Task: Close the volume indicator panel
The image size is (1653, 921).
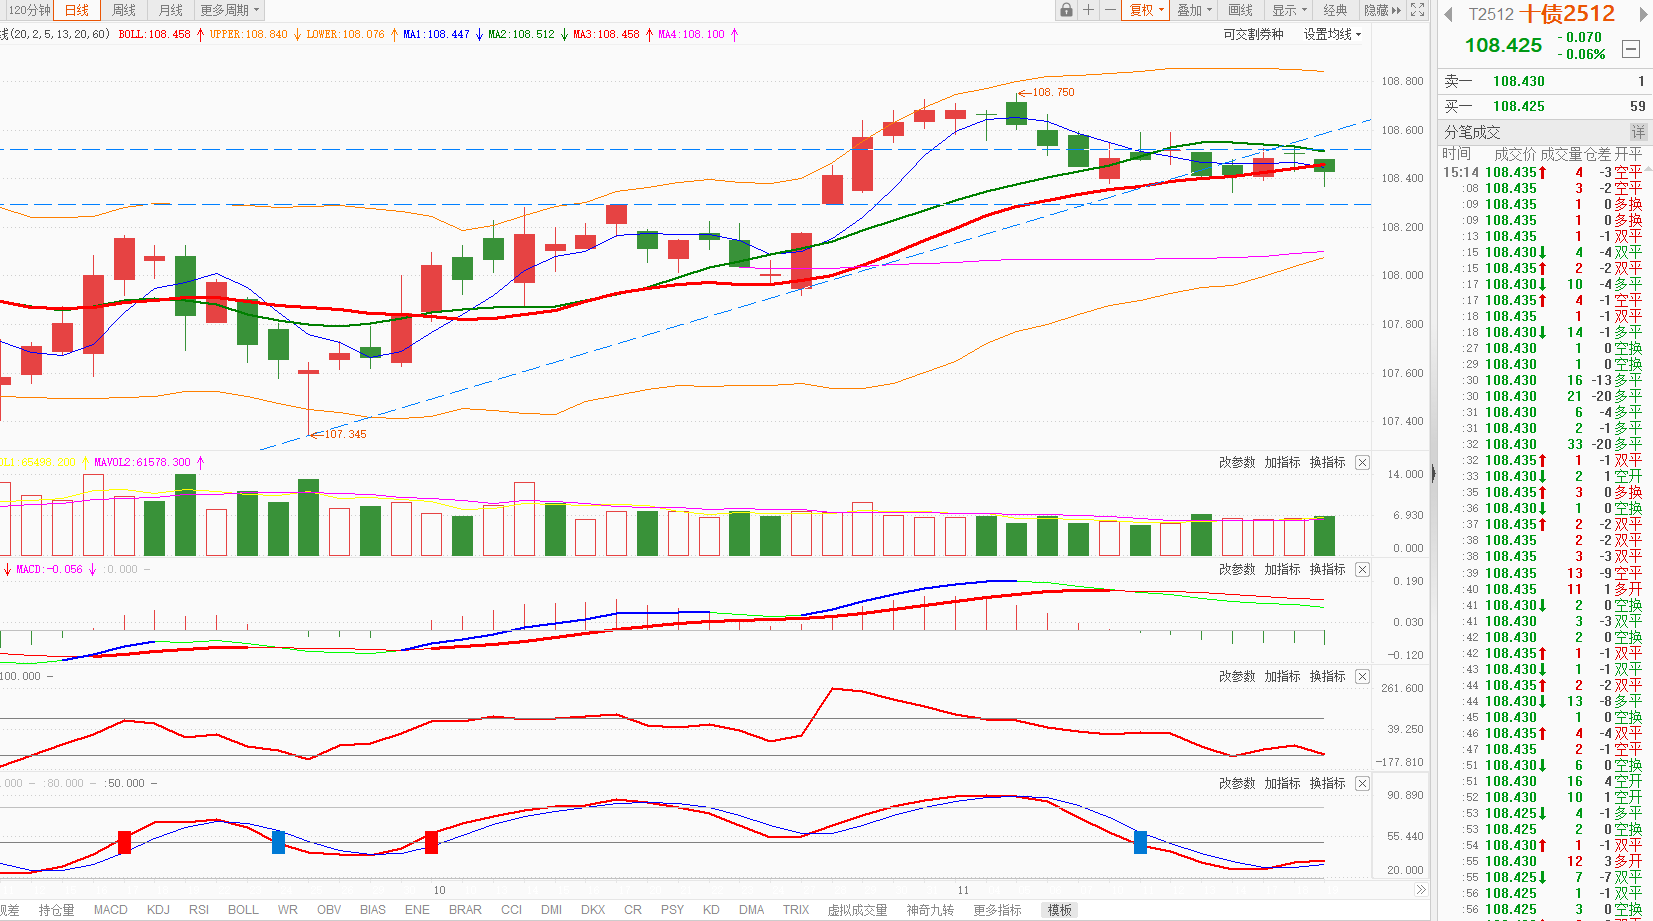Action: (1362, 463)
